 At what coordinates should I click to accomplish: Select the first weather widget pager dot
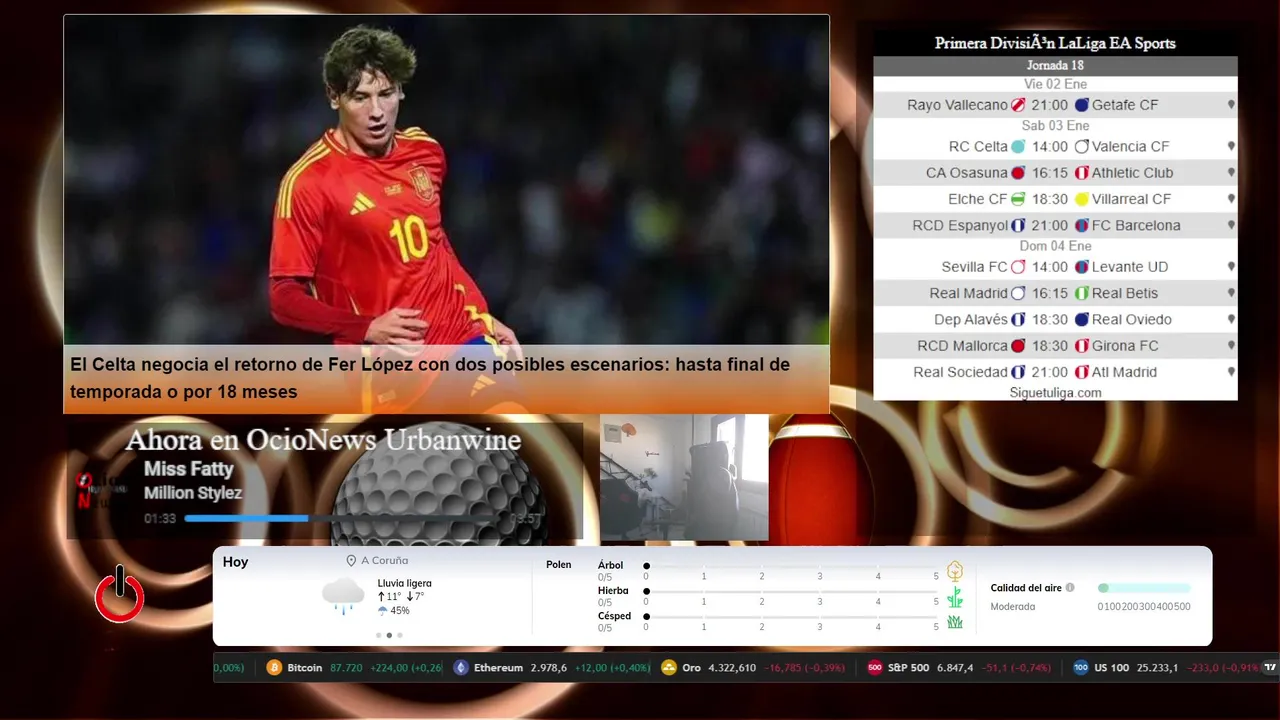tap(378, 635)
